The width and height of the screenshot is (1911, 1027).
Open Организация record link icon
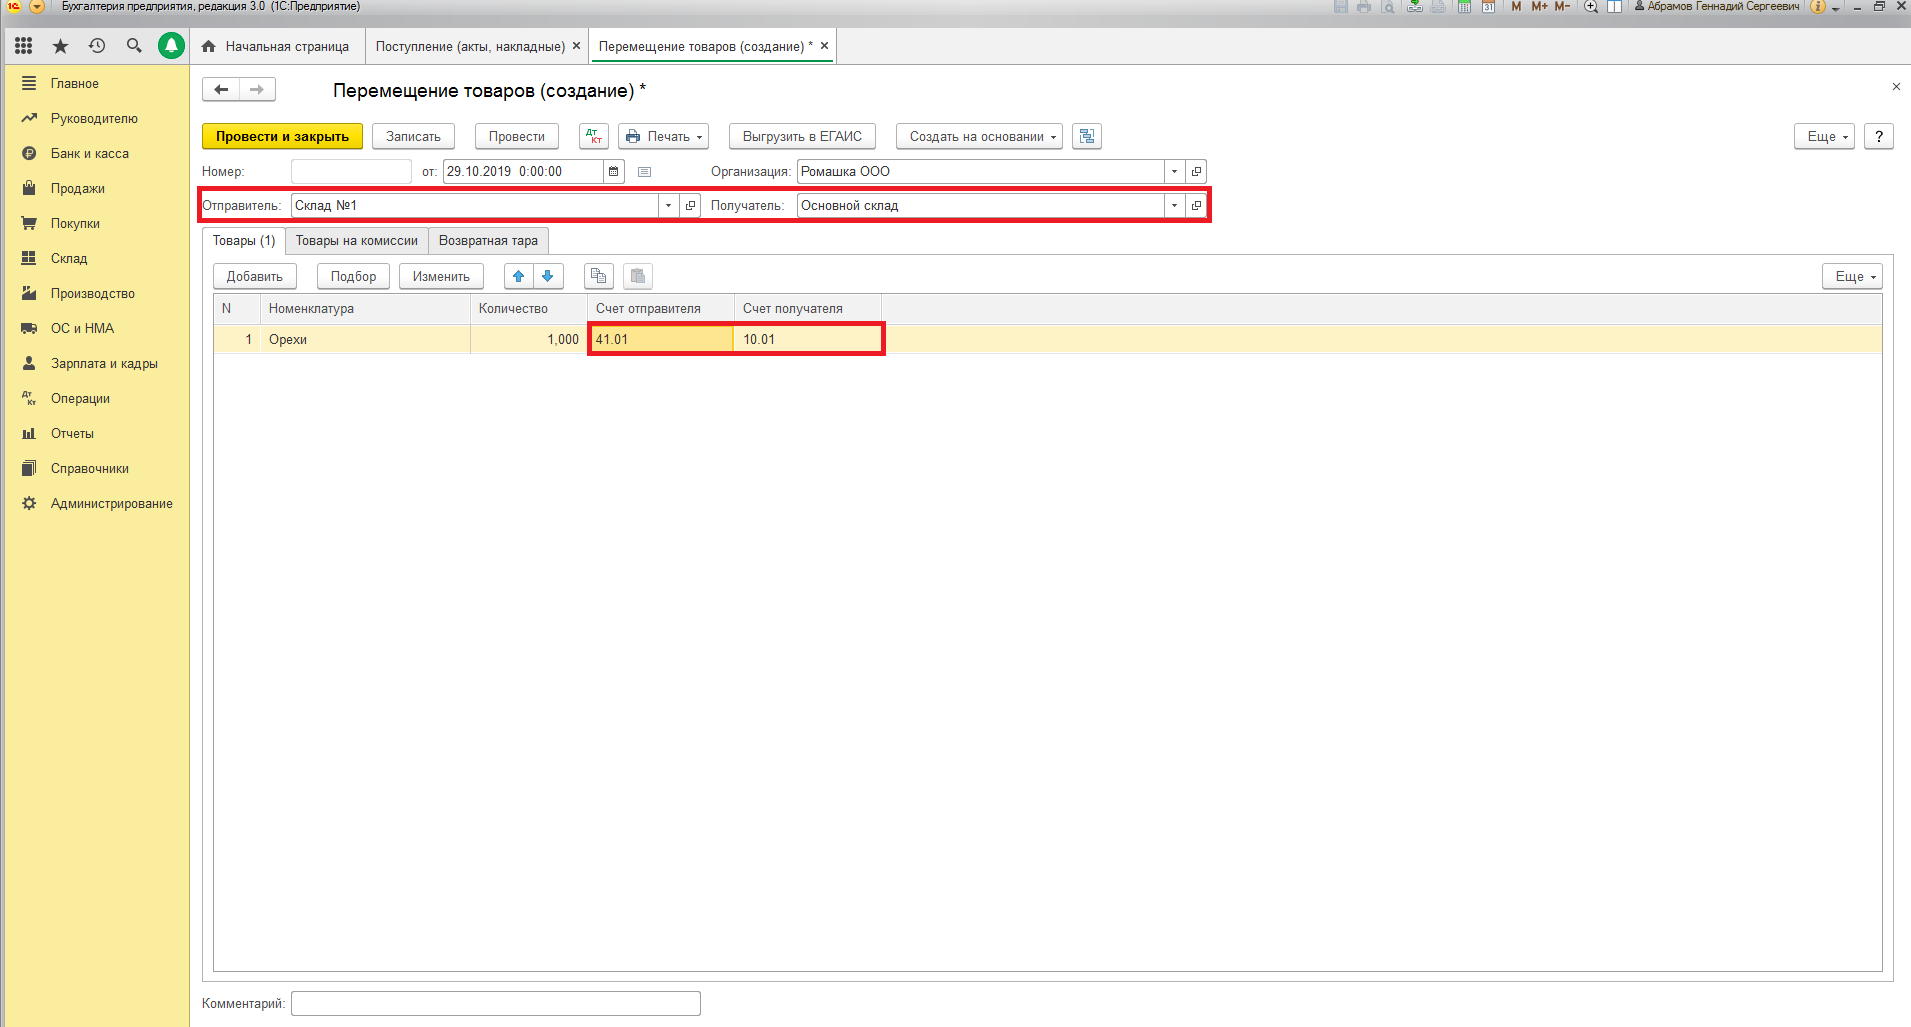pyautogui.click(x=1196, y=172)
